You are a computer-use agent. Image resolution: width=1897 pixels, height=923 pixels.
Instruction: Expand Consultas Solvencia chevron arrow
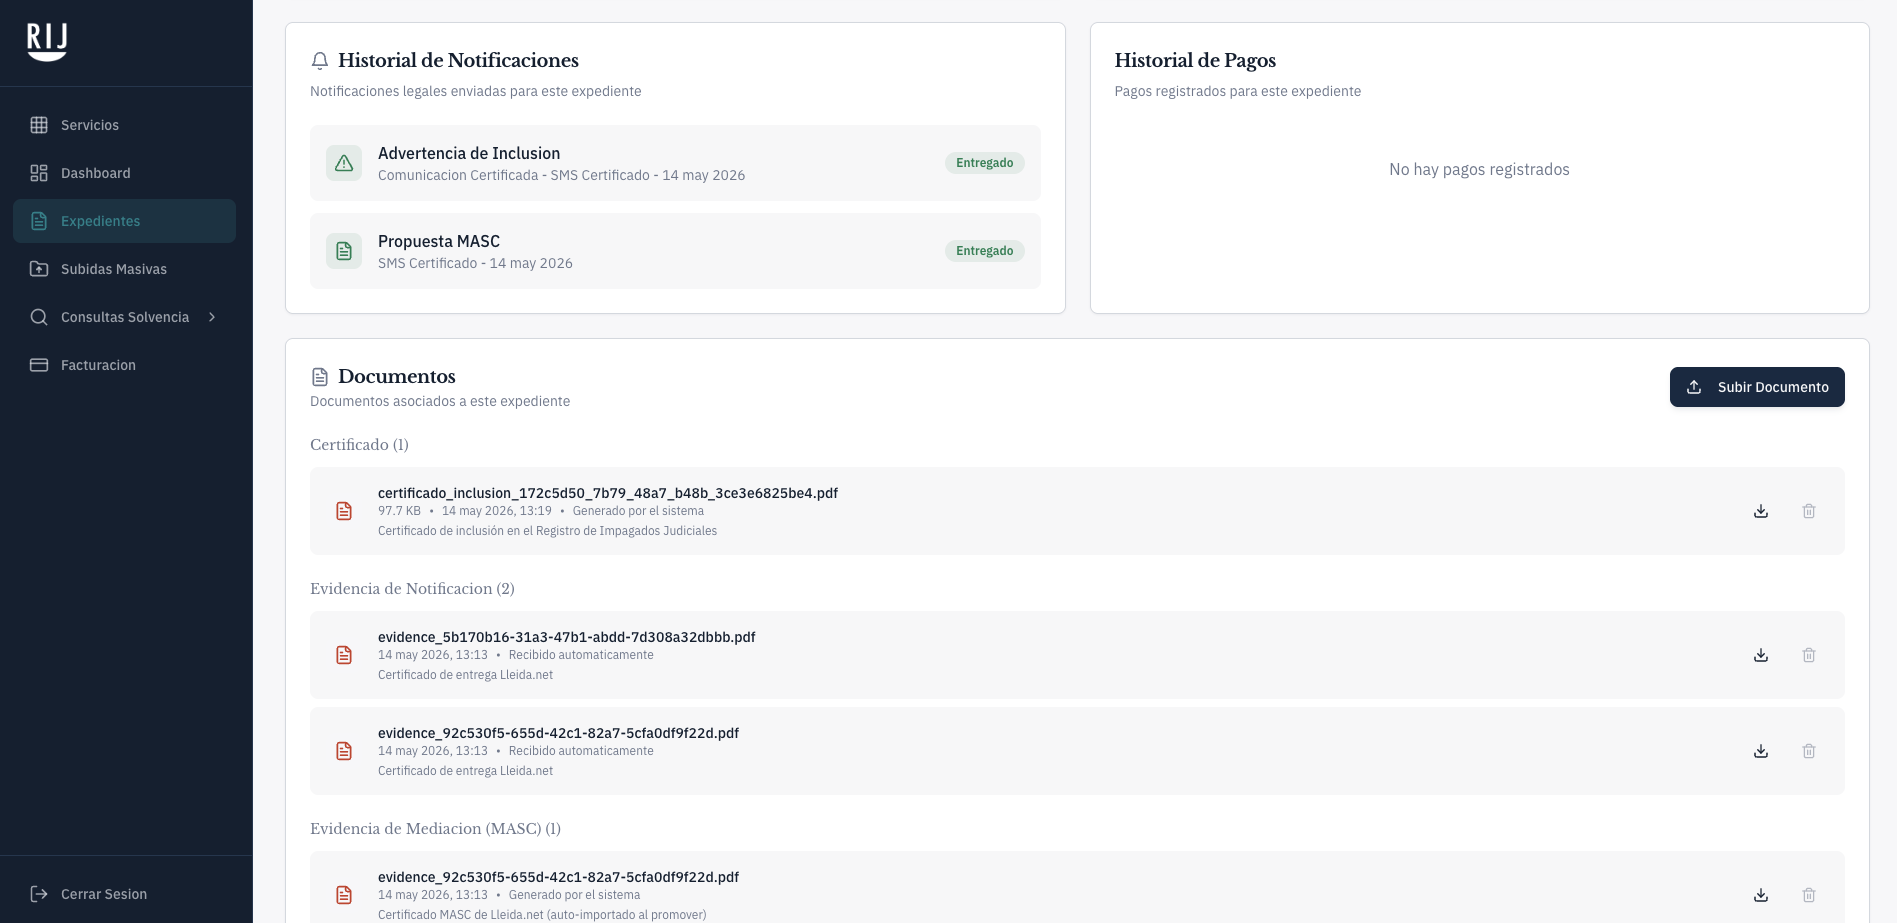[x=212, y=317]
